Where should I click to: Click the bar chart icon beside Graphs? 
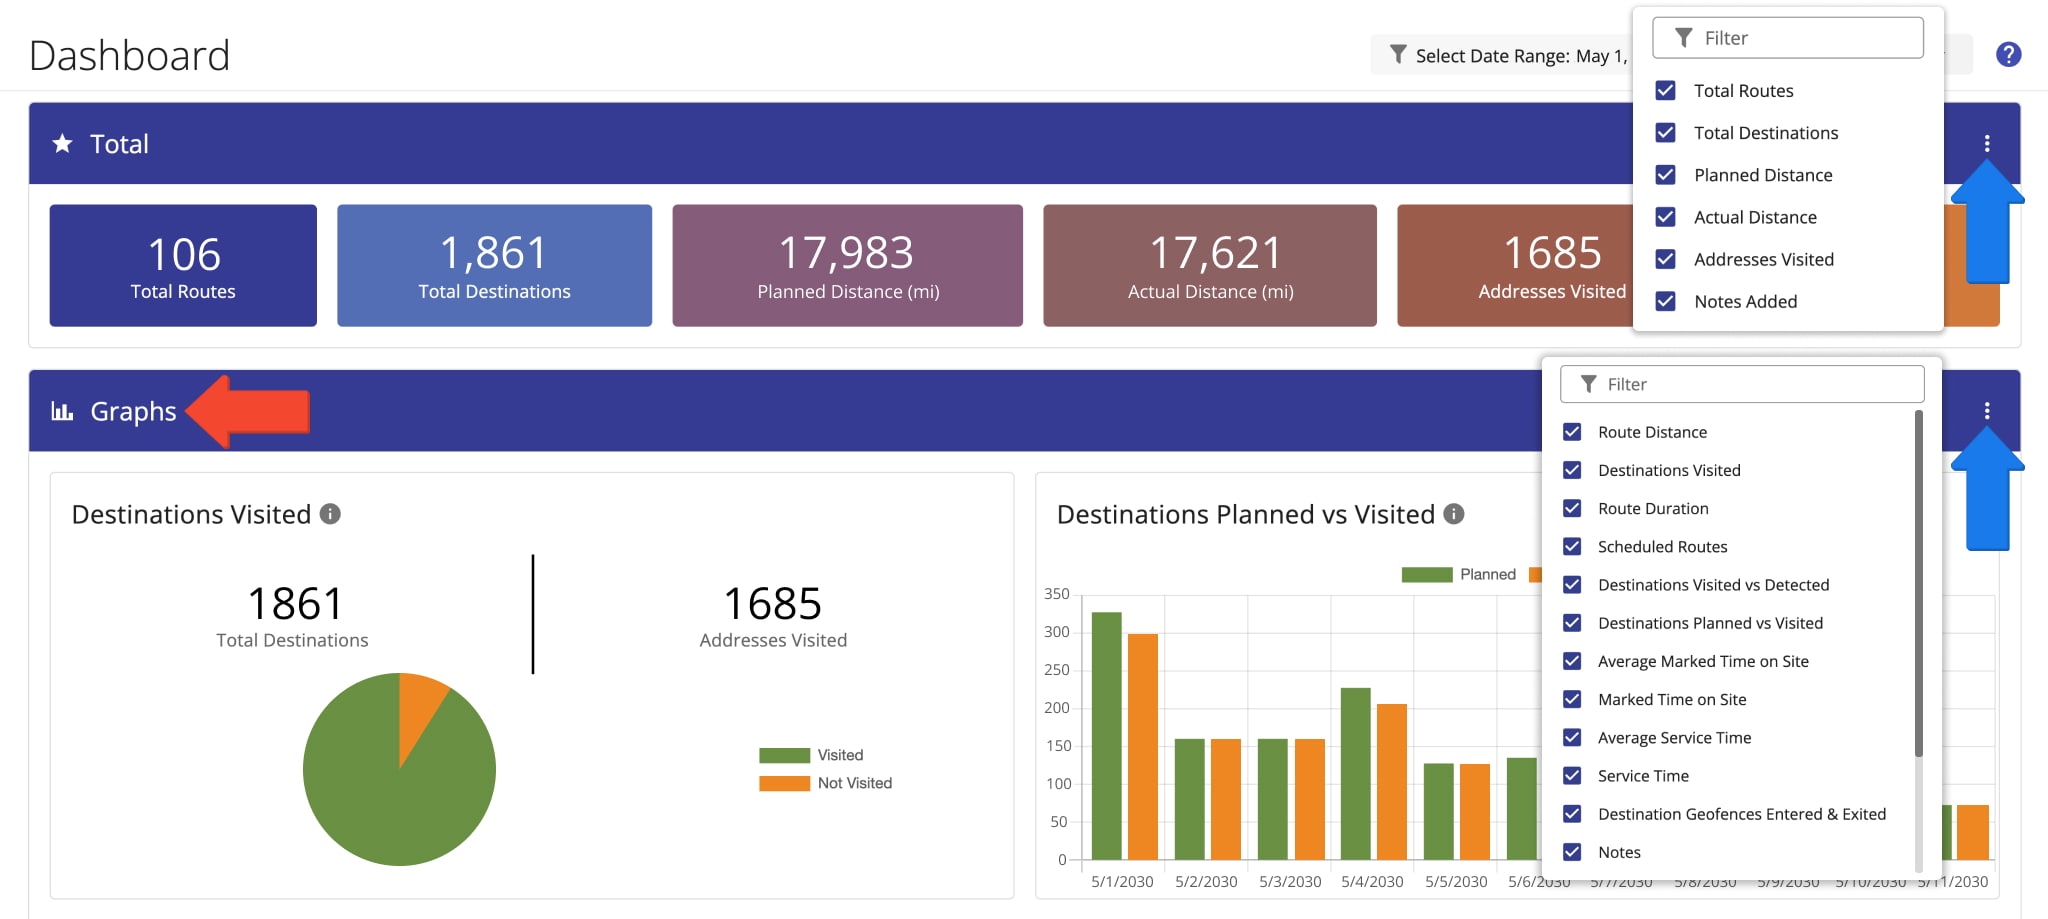coord(62,411)
